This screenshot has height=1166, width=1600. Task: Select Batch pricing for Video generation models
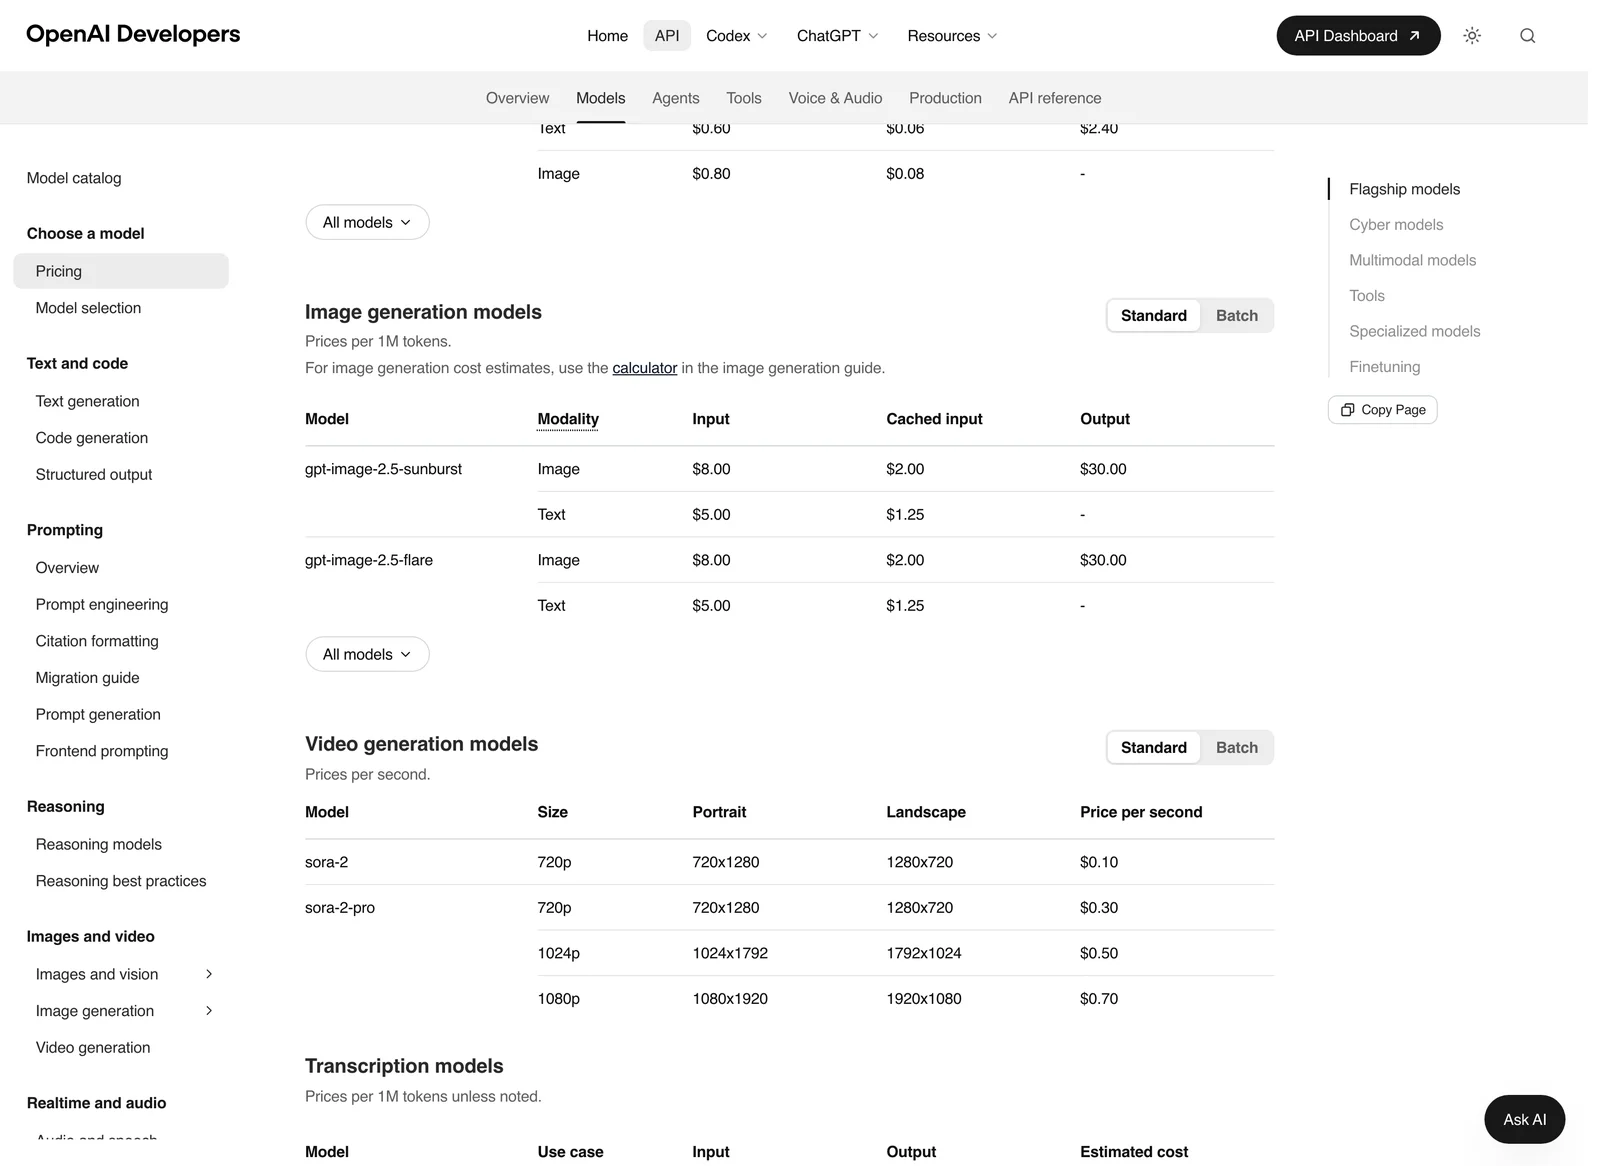point(1237,748)
